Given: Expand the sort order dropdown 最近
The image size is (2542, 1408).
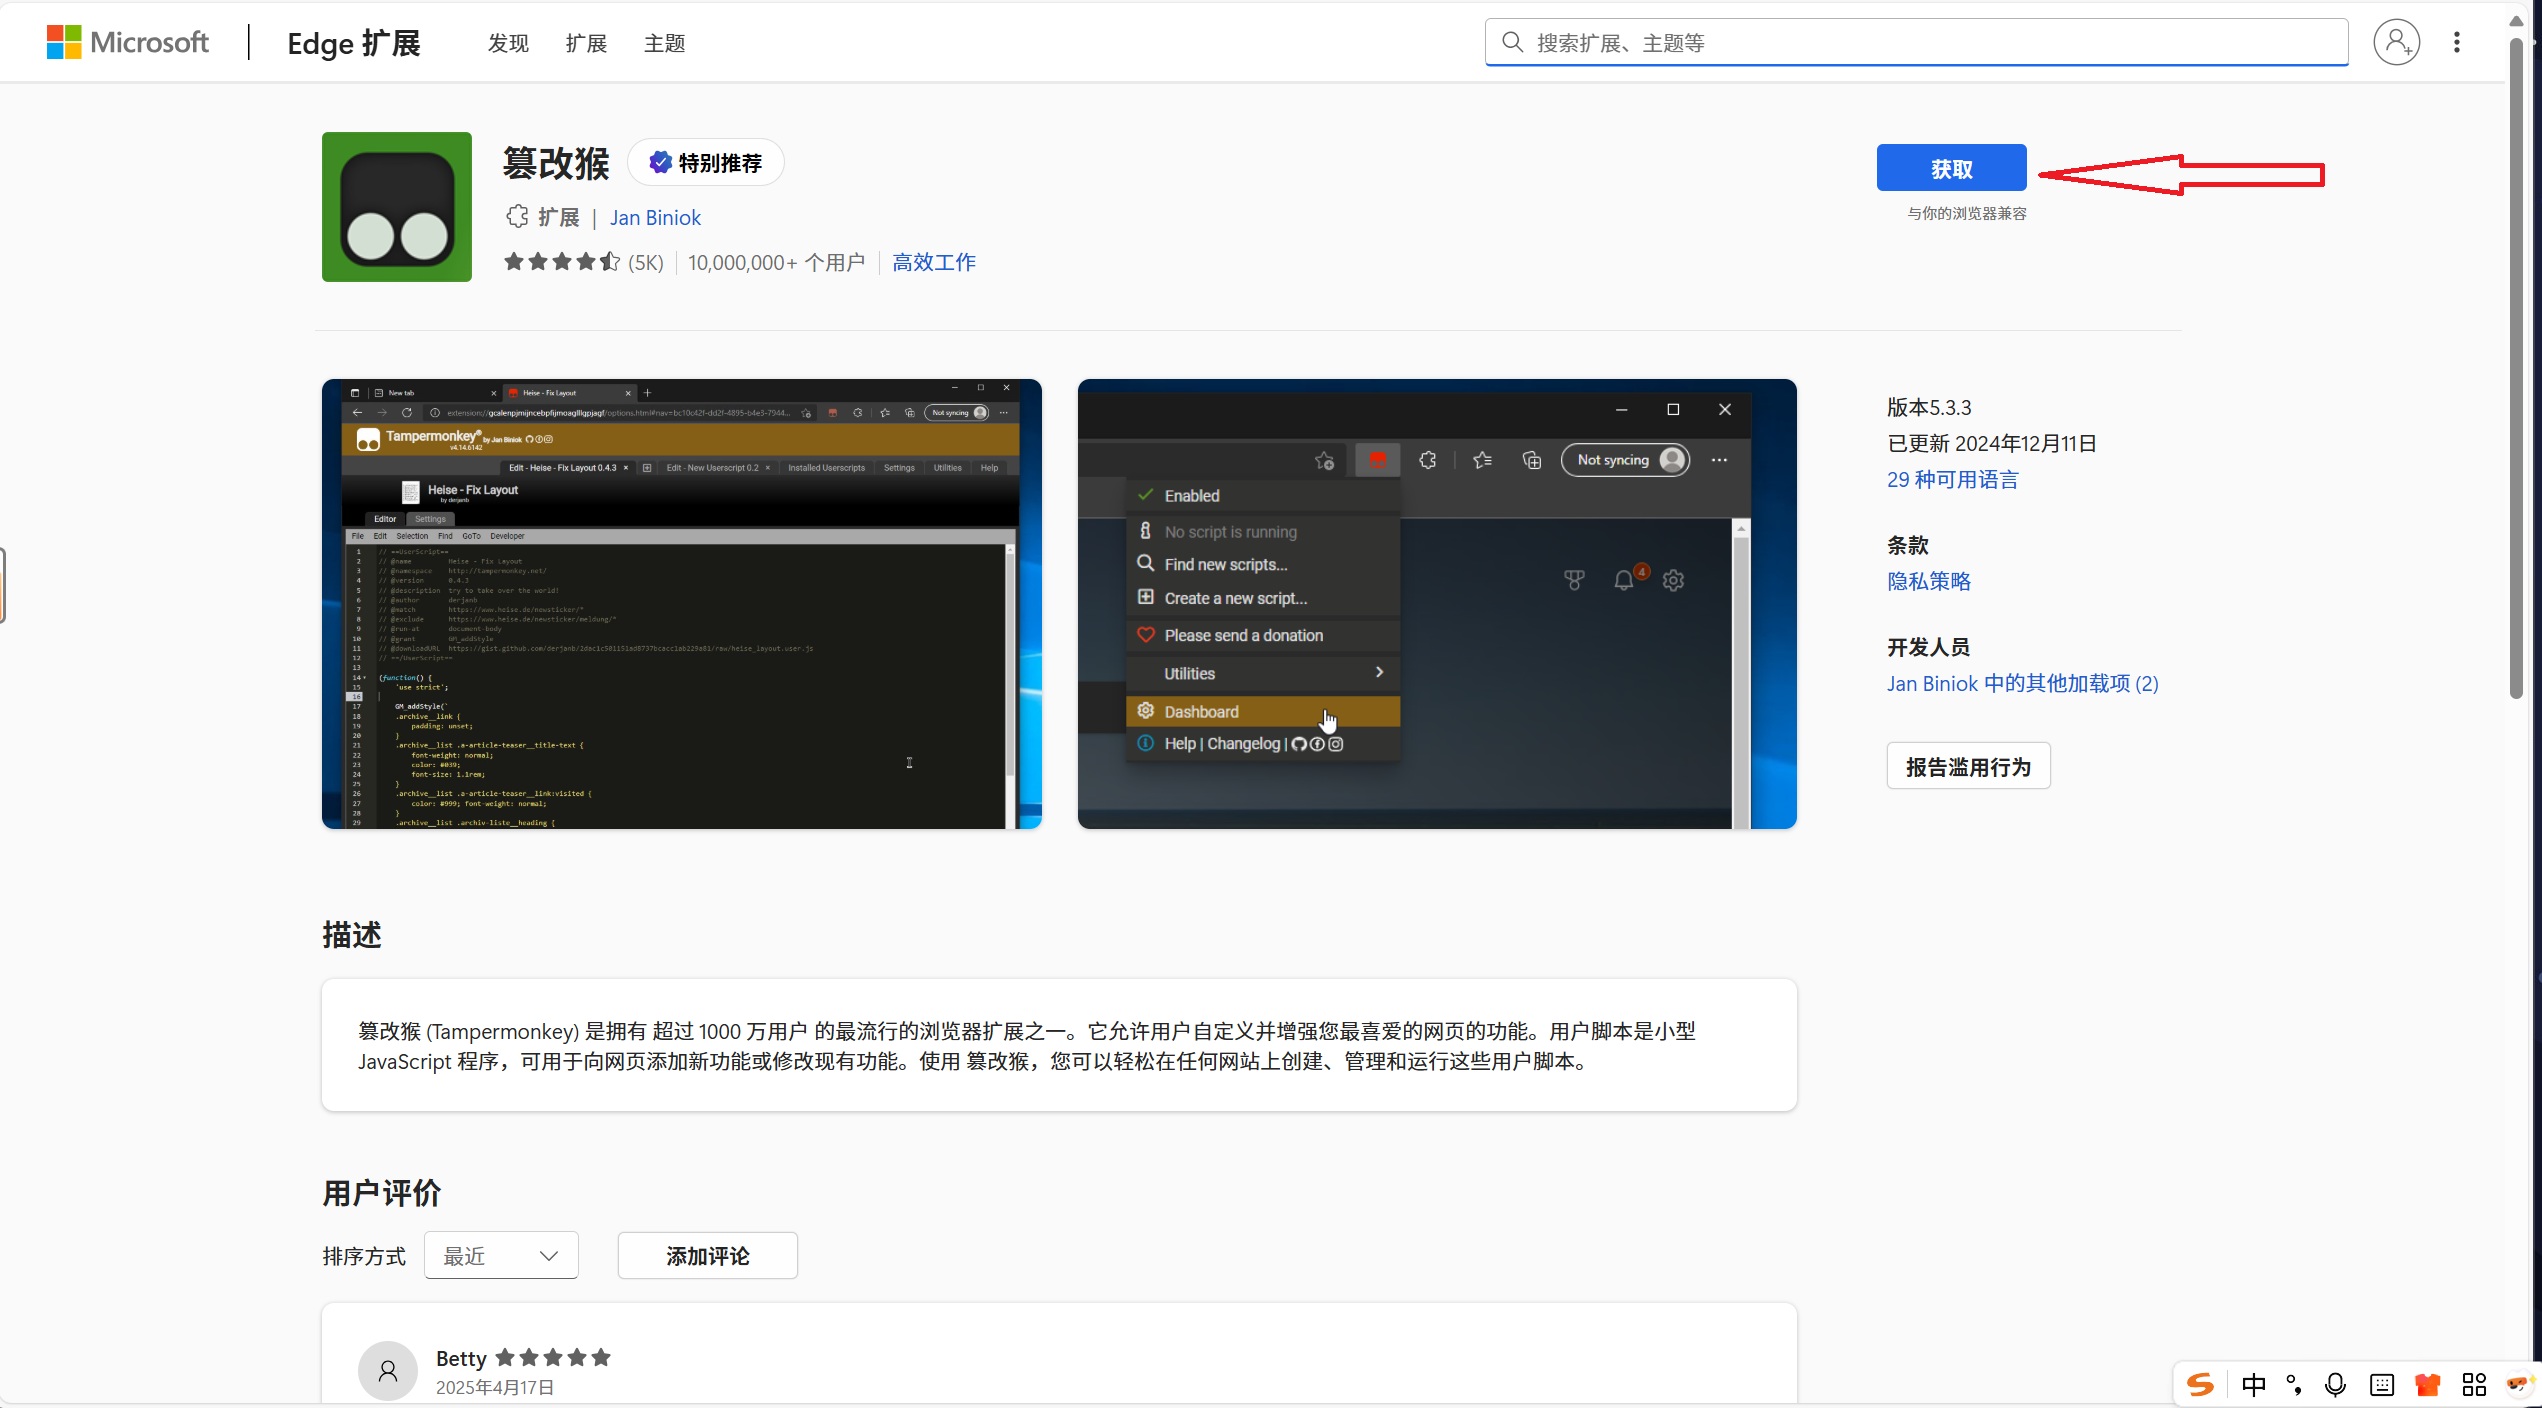Looking at the screenshot, I should (x=501, y=1255).
